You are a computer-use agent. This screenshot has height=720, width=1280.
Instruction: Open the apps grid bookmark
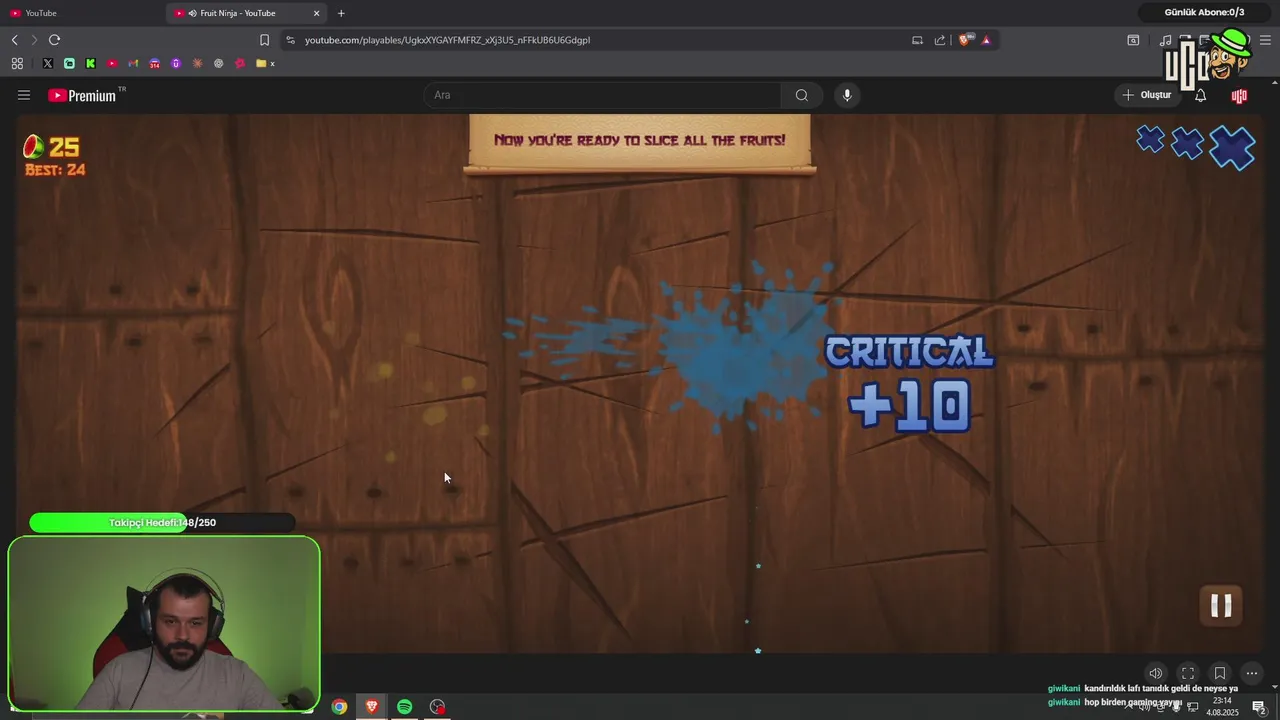pos(17,63)
